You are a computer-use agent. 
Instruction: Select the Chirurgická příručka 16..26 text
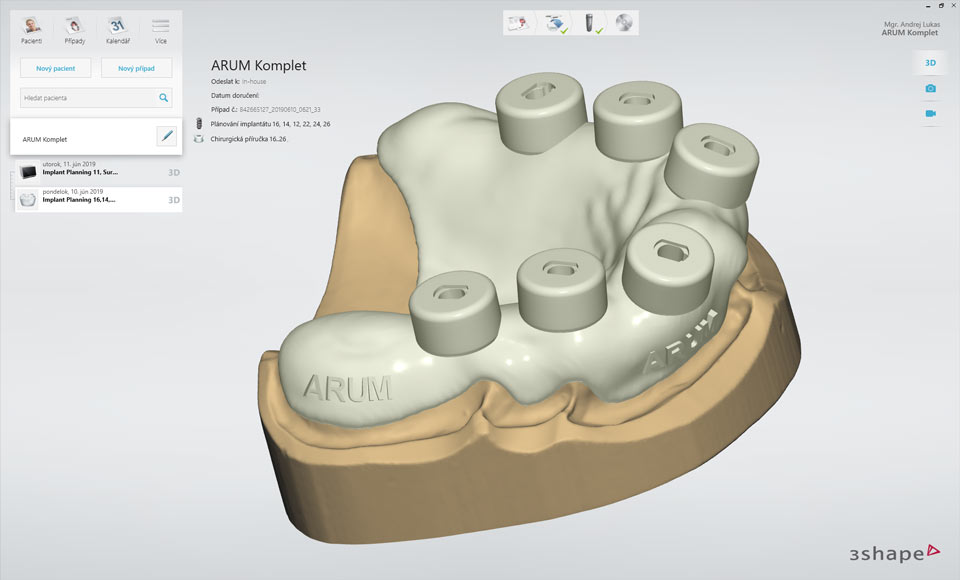[248, 139]
